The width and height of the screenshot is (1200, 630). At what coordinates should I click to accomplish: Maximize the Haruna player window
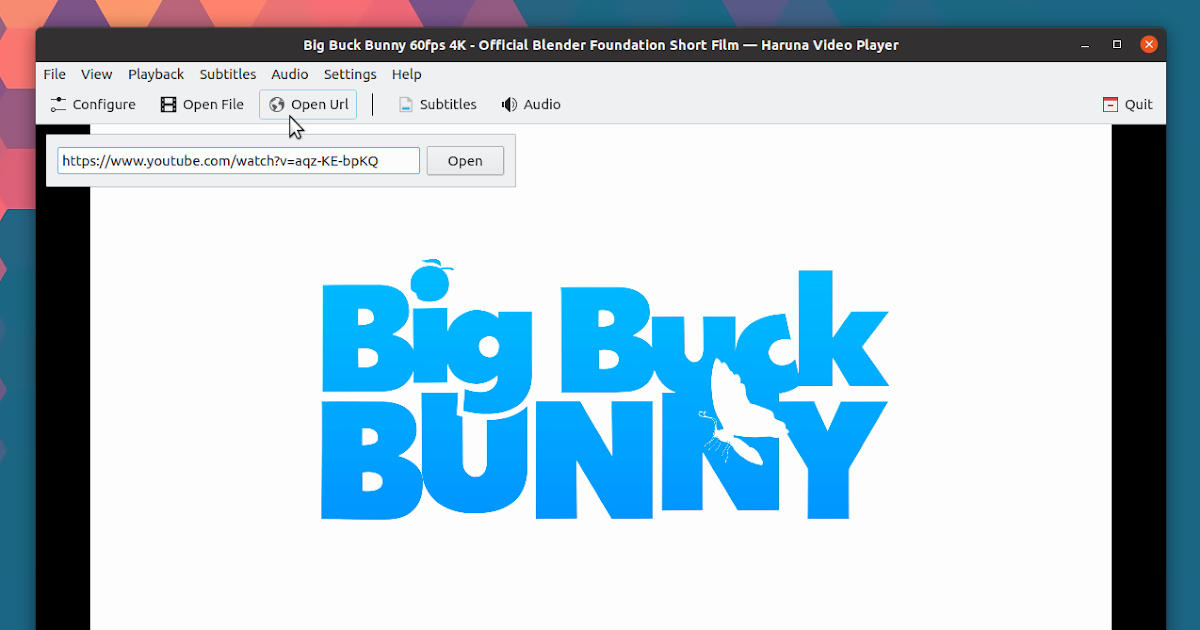coord(1116,44)
